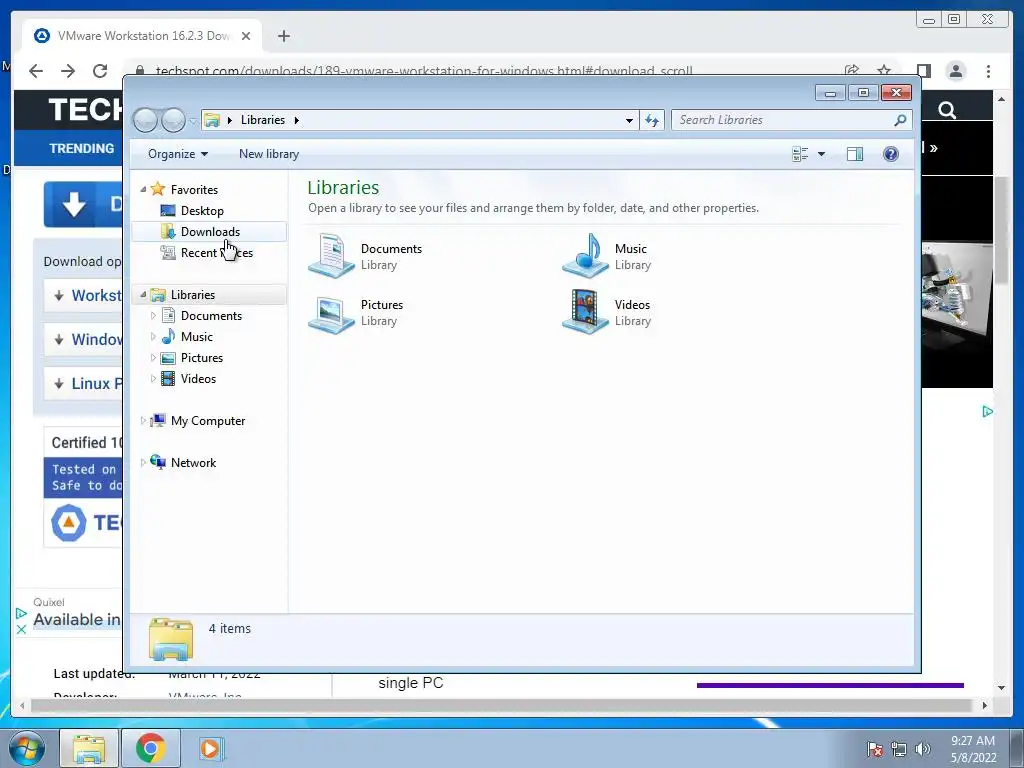The width and height of the screenshot is (1024, 768).
Task: Click Chrome back button
Action: [36, 71]
